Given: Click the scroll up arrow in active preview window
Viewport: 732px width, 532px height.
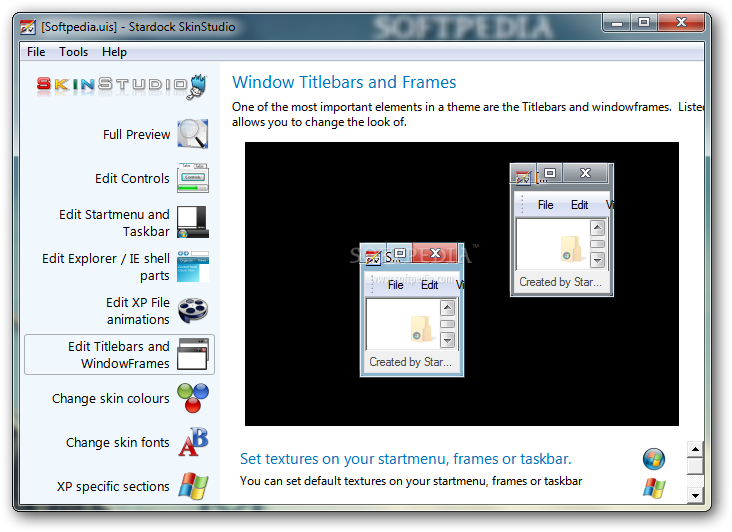Looking at the screenshot, I should pyautogui.click(x=447, y=308).
